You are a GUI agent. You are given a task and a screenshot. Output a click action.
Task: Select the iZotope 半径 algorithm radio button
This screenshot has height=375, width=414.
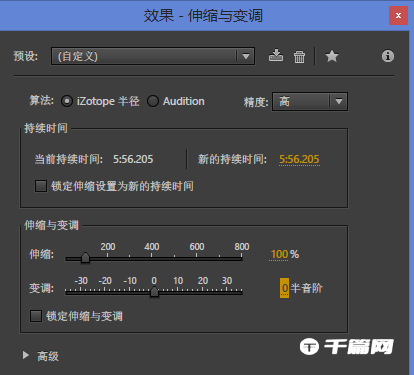pyautogui.click(x=67, y=101)
